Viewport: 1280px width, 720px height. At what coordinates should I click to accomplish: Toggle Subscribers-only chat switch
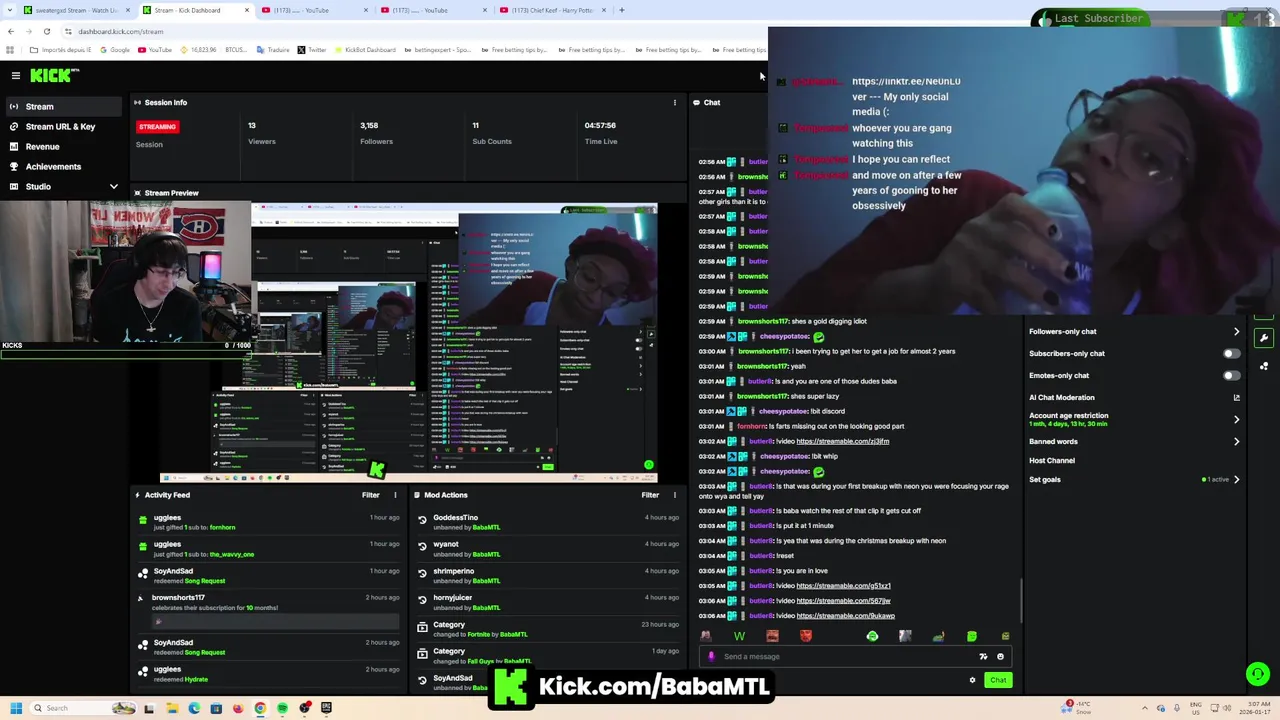point(1231,353)
